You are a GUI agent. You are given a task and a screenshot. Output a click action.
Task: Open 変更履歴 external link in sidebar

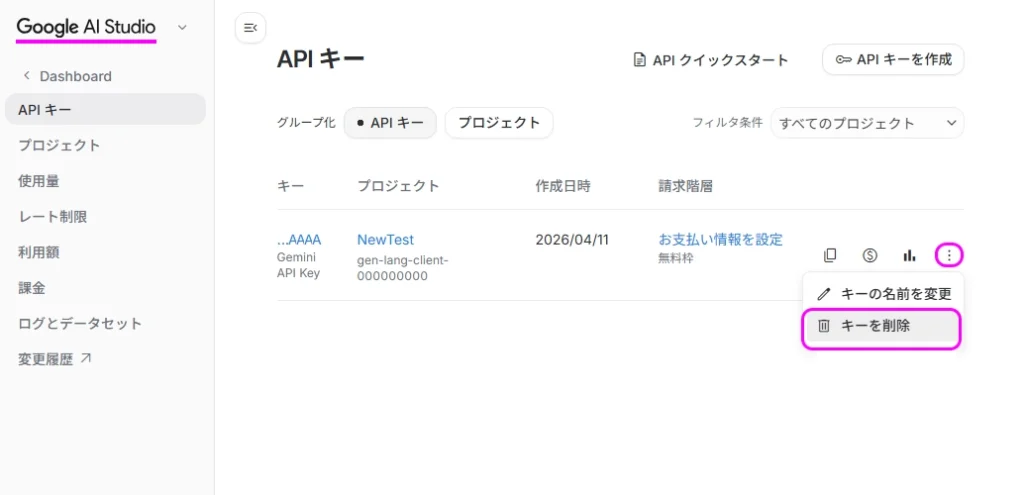[x=54, y=359]
